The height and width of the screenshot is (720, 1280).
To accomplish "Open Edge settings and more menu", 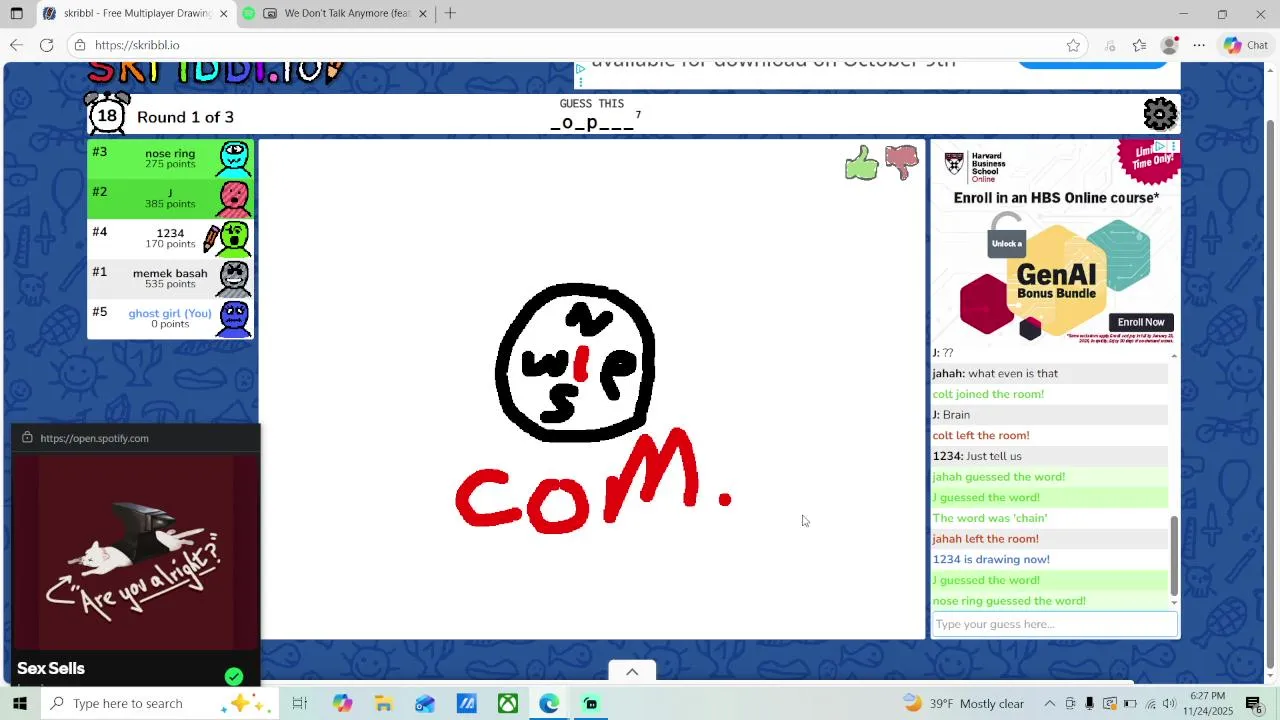I will point(1199,45).
